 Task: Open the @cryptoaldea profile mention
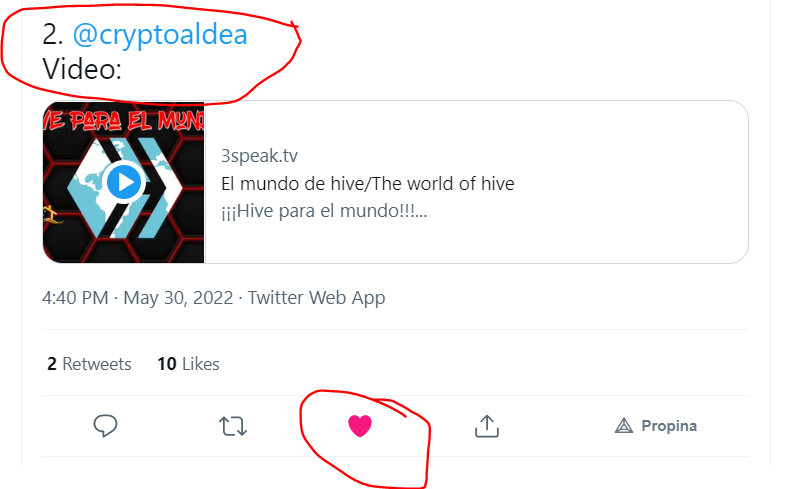click(160, 35)
